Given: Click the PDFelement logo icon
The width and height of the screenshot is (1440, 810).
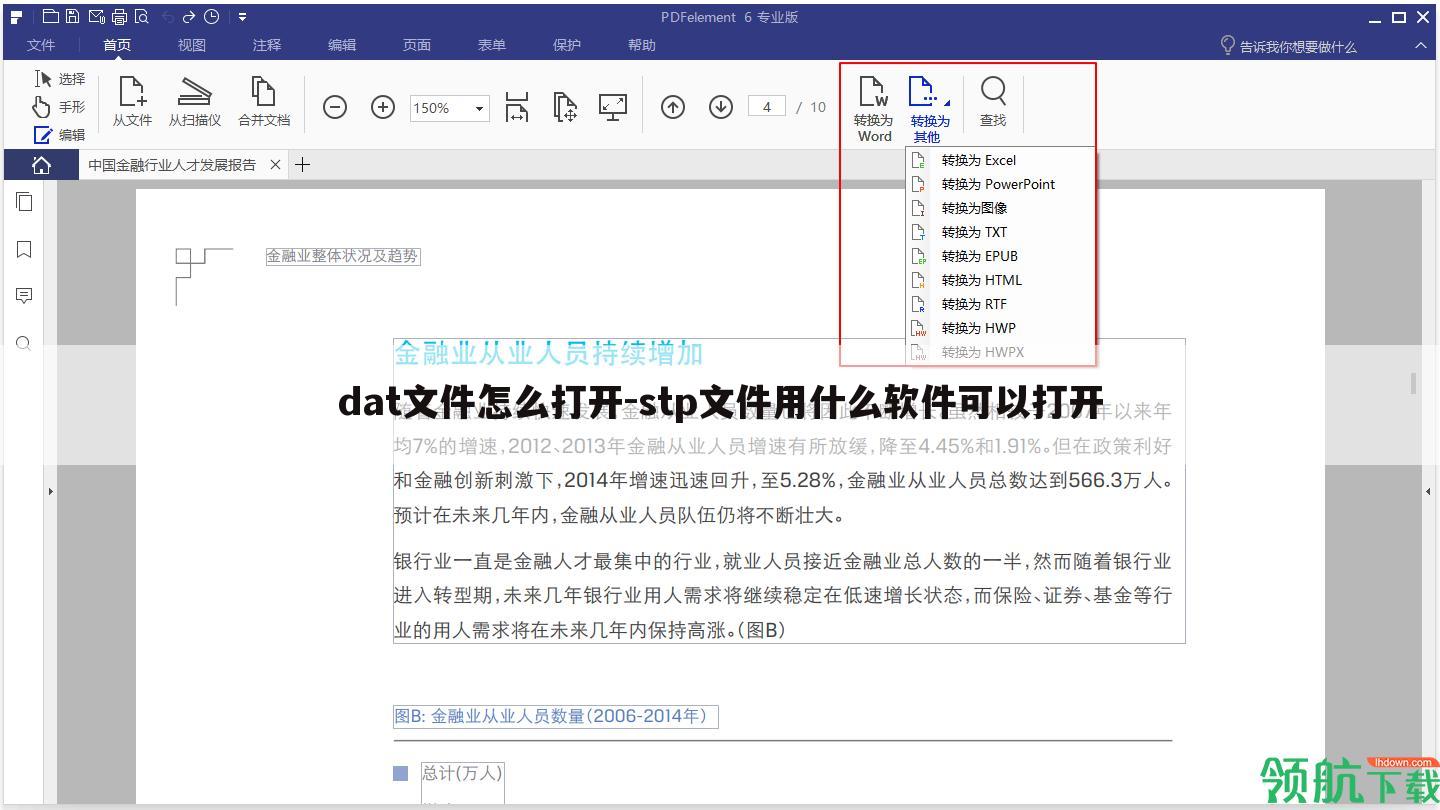Looking at the screenshot, I should 16,16.
